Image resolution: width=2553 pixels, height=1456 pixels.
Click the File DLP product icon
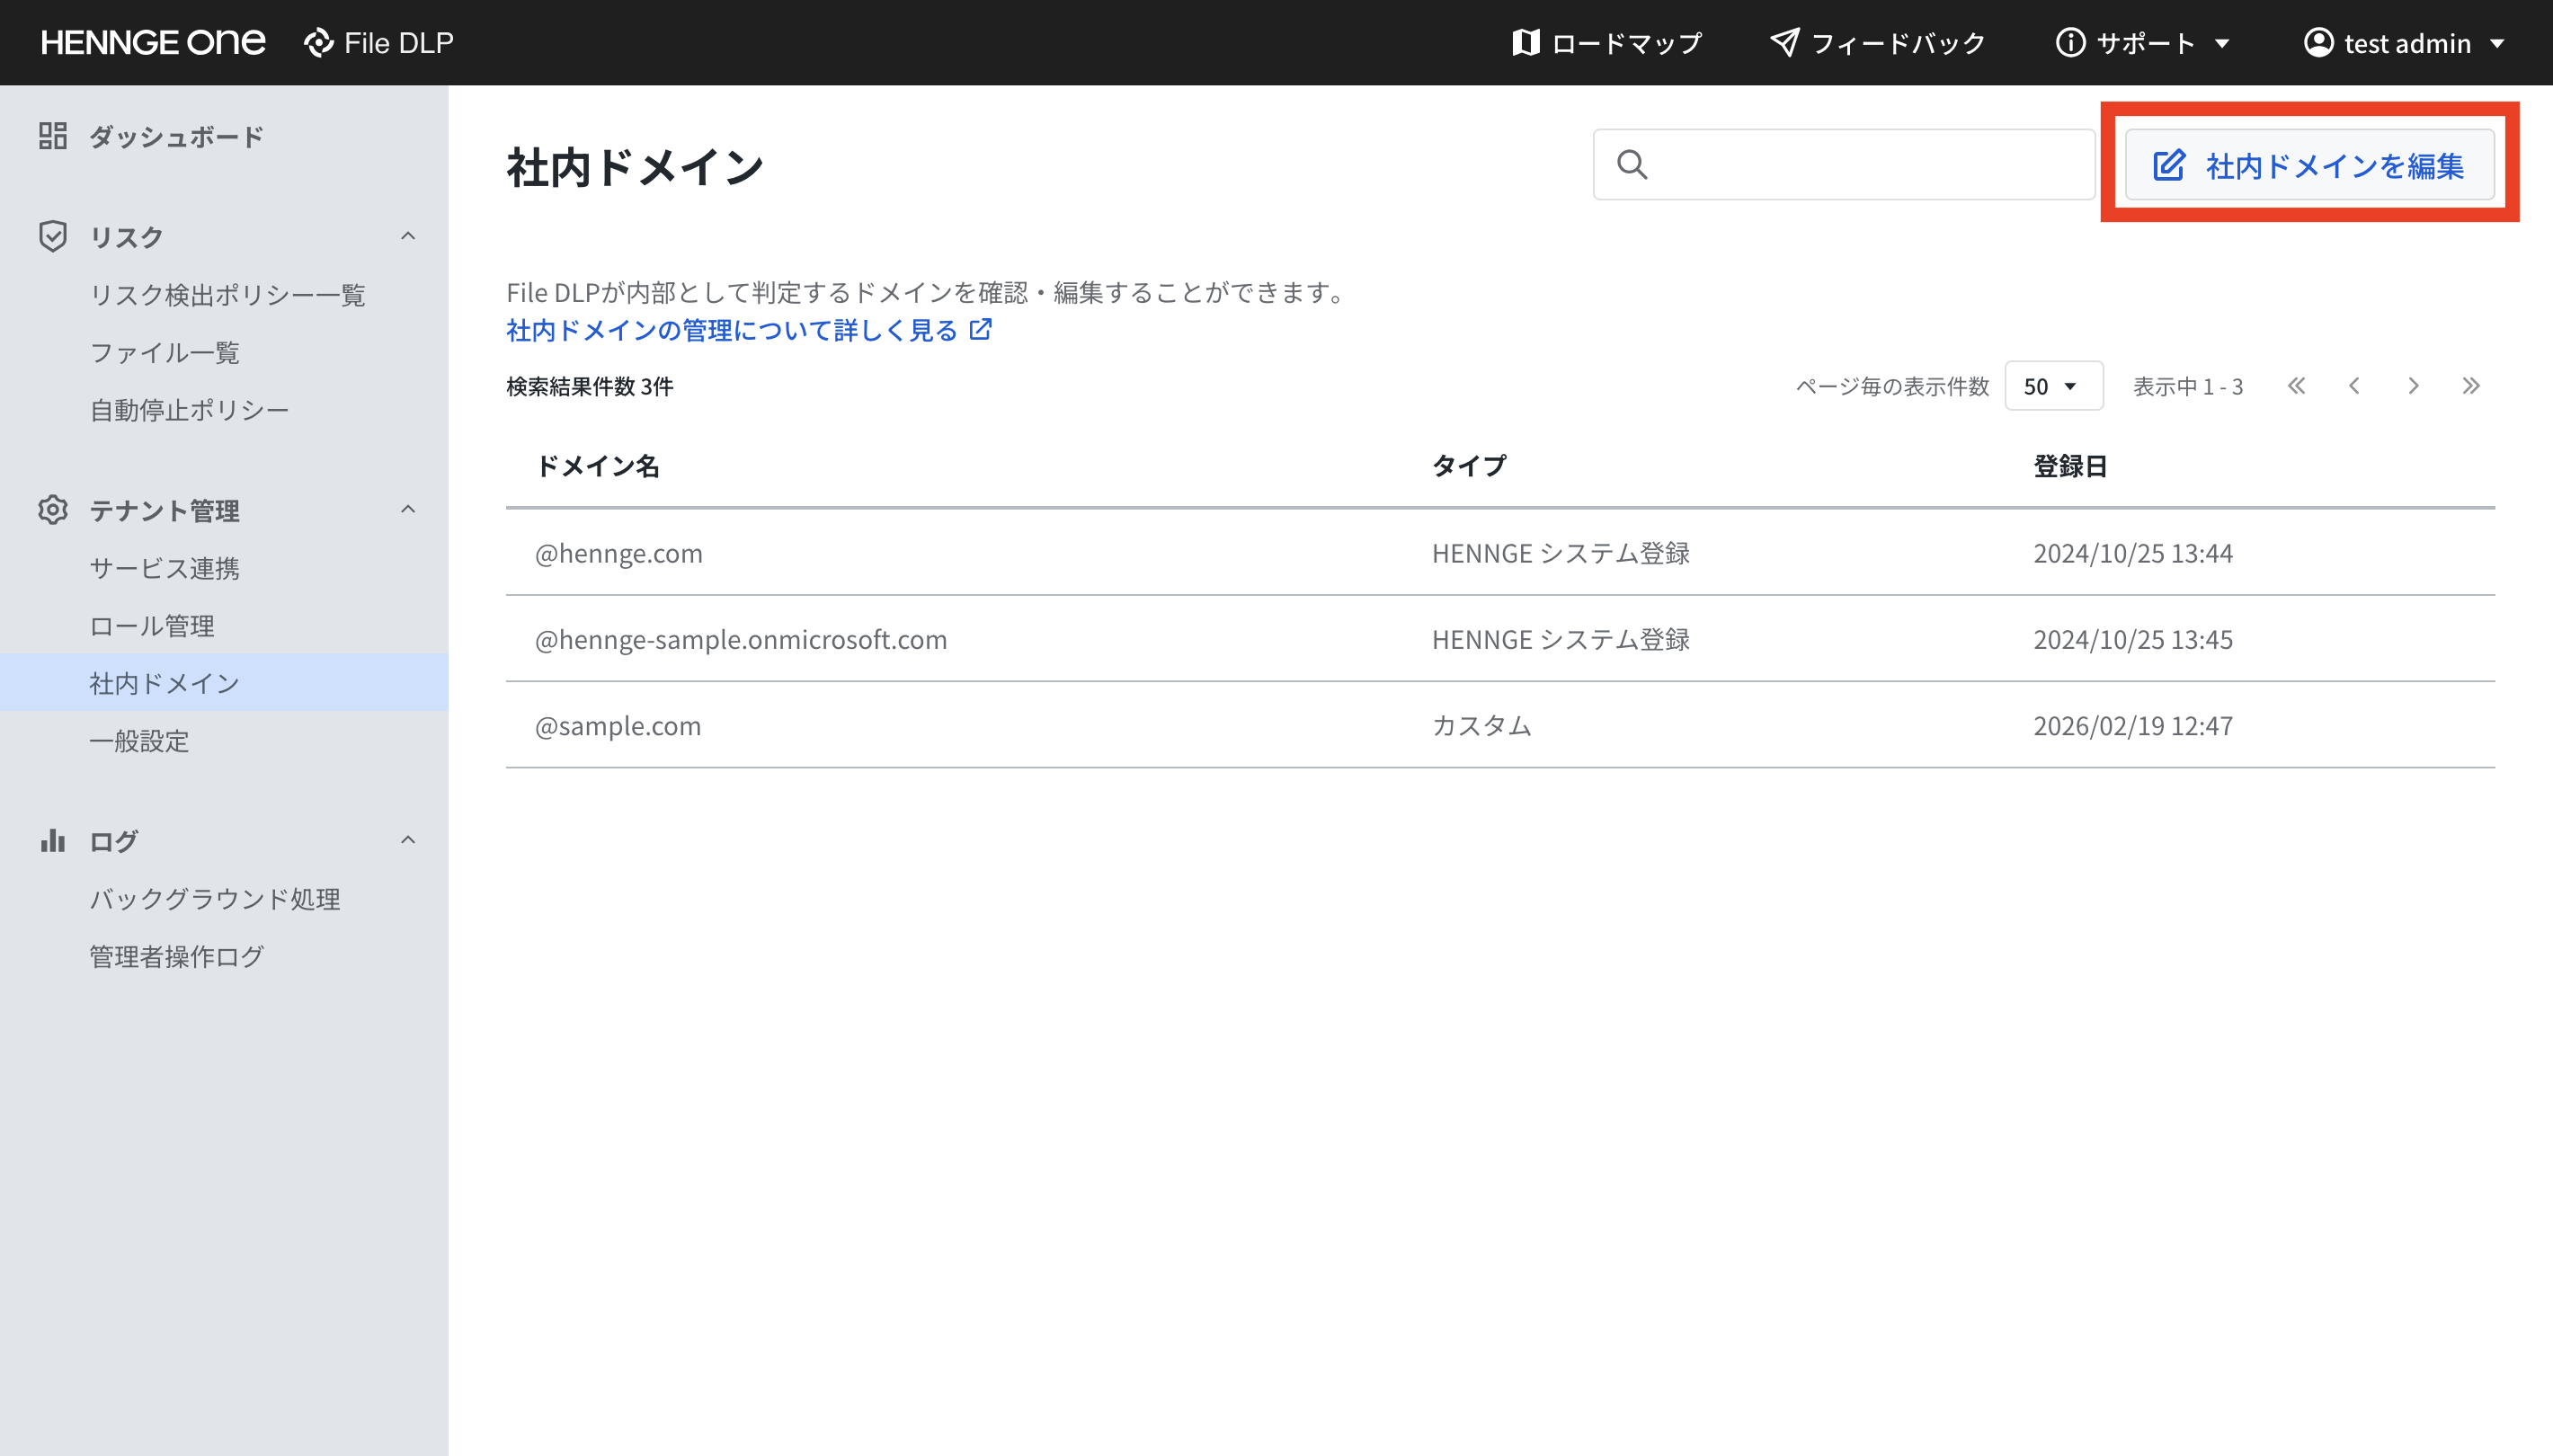point(319,43)
